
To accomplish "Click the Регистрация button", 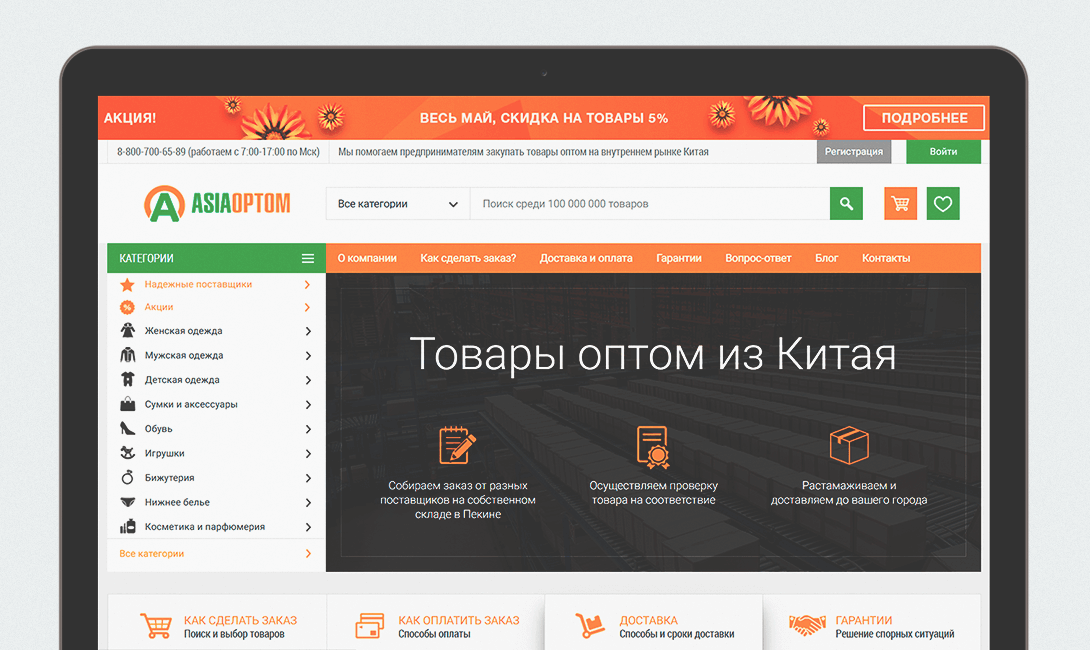I will coord(854,152).
